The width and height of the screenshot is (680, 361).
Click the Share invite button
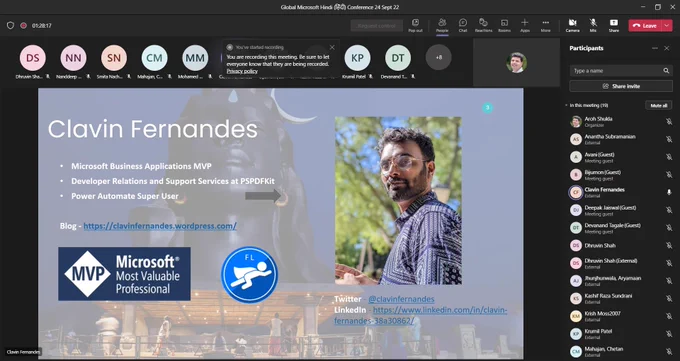click(x=621, y=86)
